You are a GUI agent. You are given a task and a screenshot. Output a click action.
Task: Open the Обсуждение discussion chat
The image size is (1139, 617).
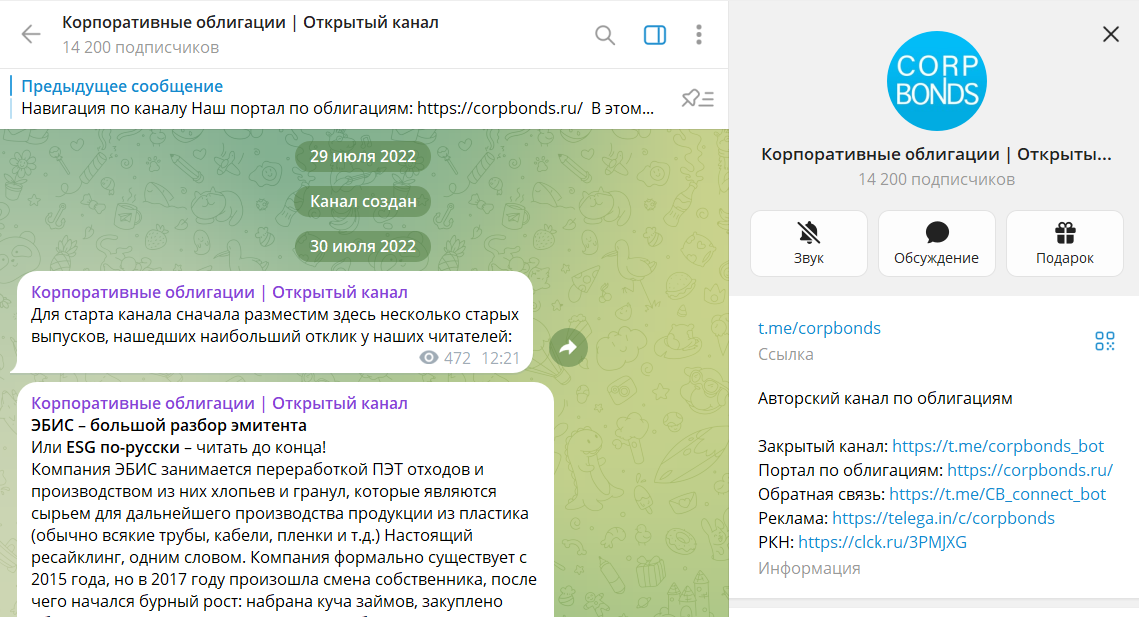coord(936,243)
